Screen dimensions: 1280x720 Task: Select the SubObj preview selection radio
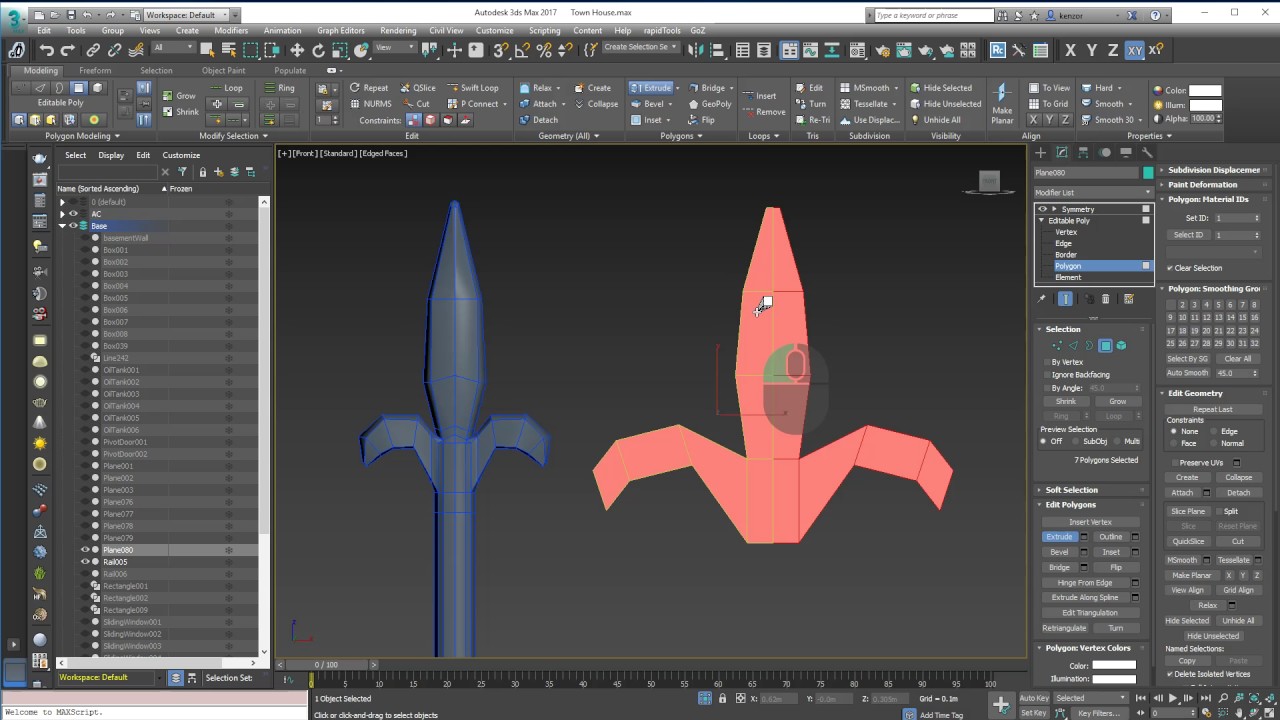[1076, 441]
